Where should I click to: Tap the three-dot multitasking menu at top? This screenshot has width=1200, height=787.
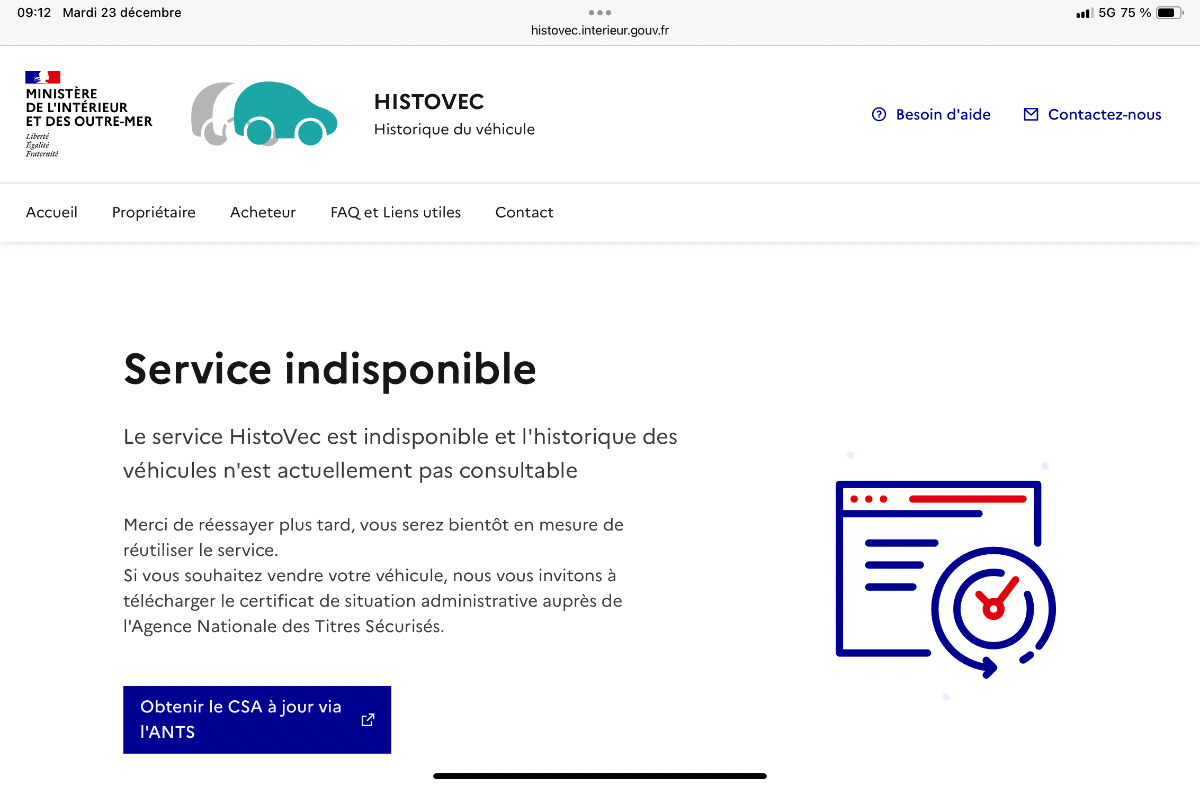click(x=600, y=12)
